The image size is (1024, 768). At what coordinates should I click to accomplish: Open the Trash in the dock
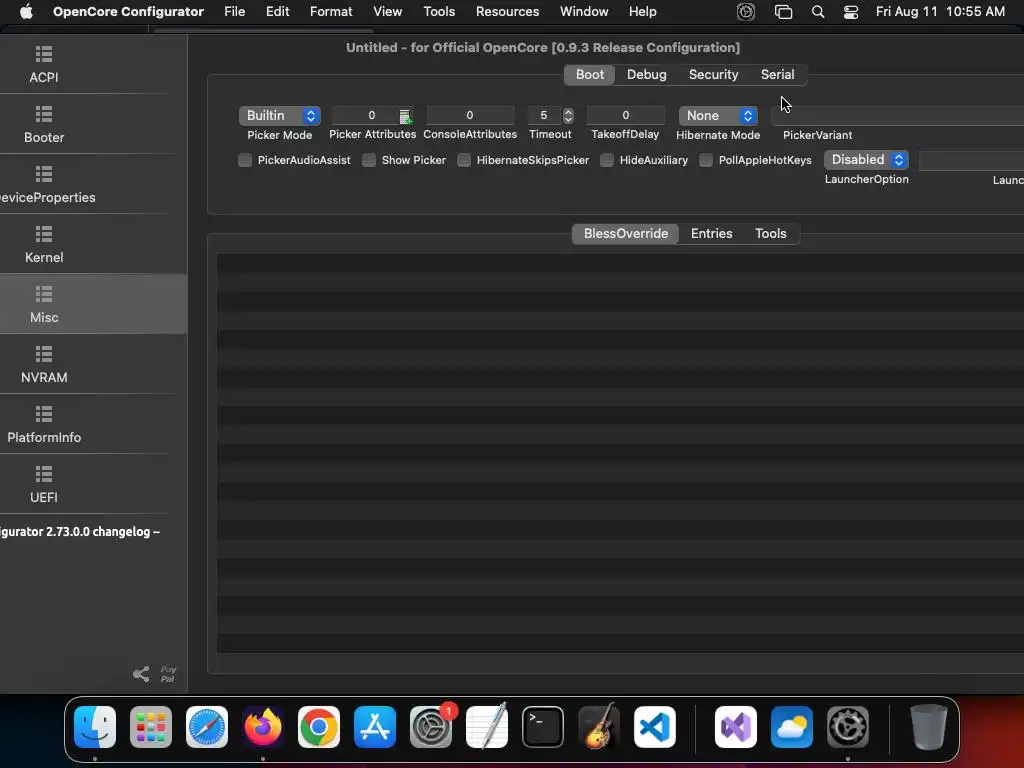click(929, 727)
